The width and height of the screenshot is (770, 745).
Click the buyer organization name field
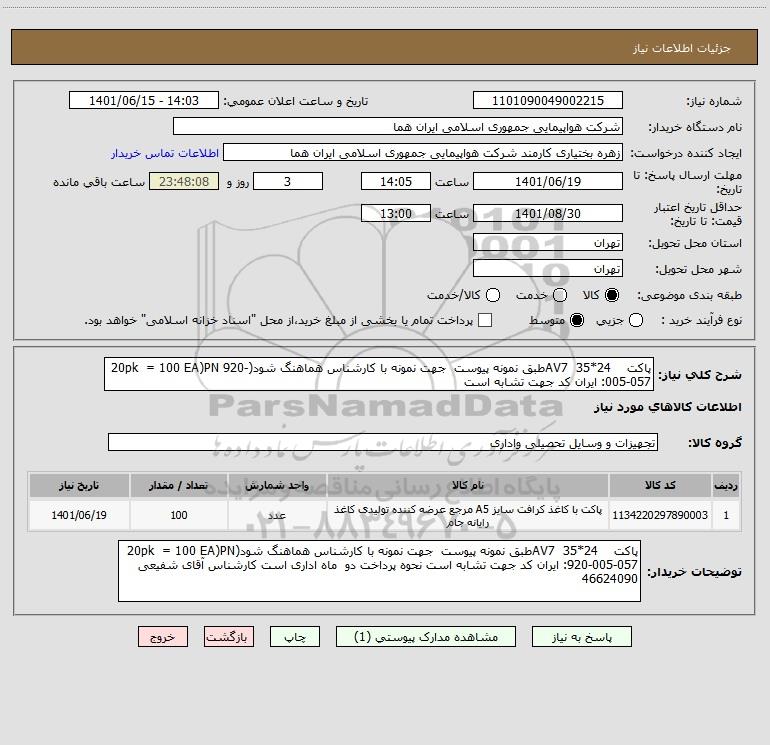click(398, 127)
